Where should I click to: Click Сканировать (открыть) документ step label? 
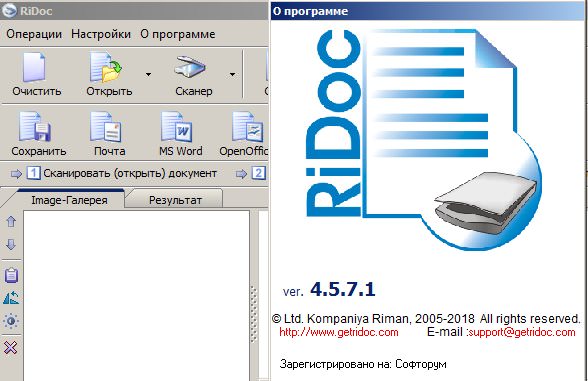tap(130, 173)
